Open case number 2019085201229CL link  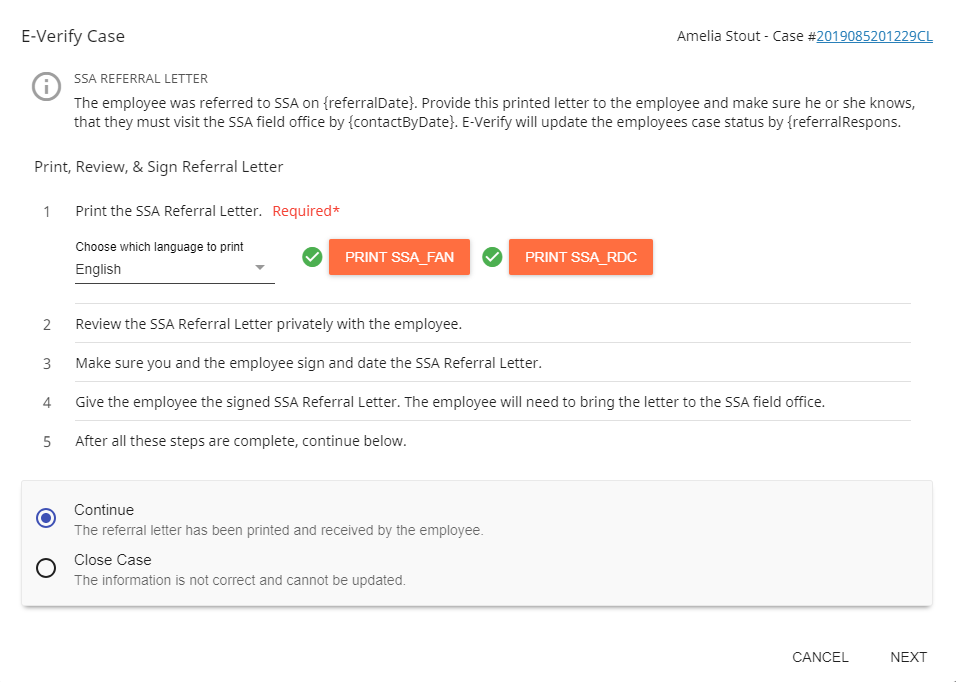click(874, 37)
